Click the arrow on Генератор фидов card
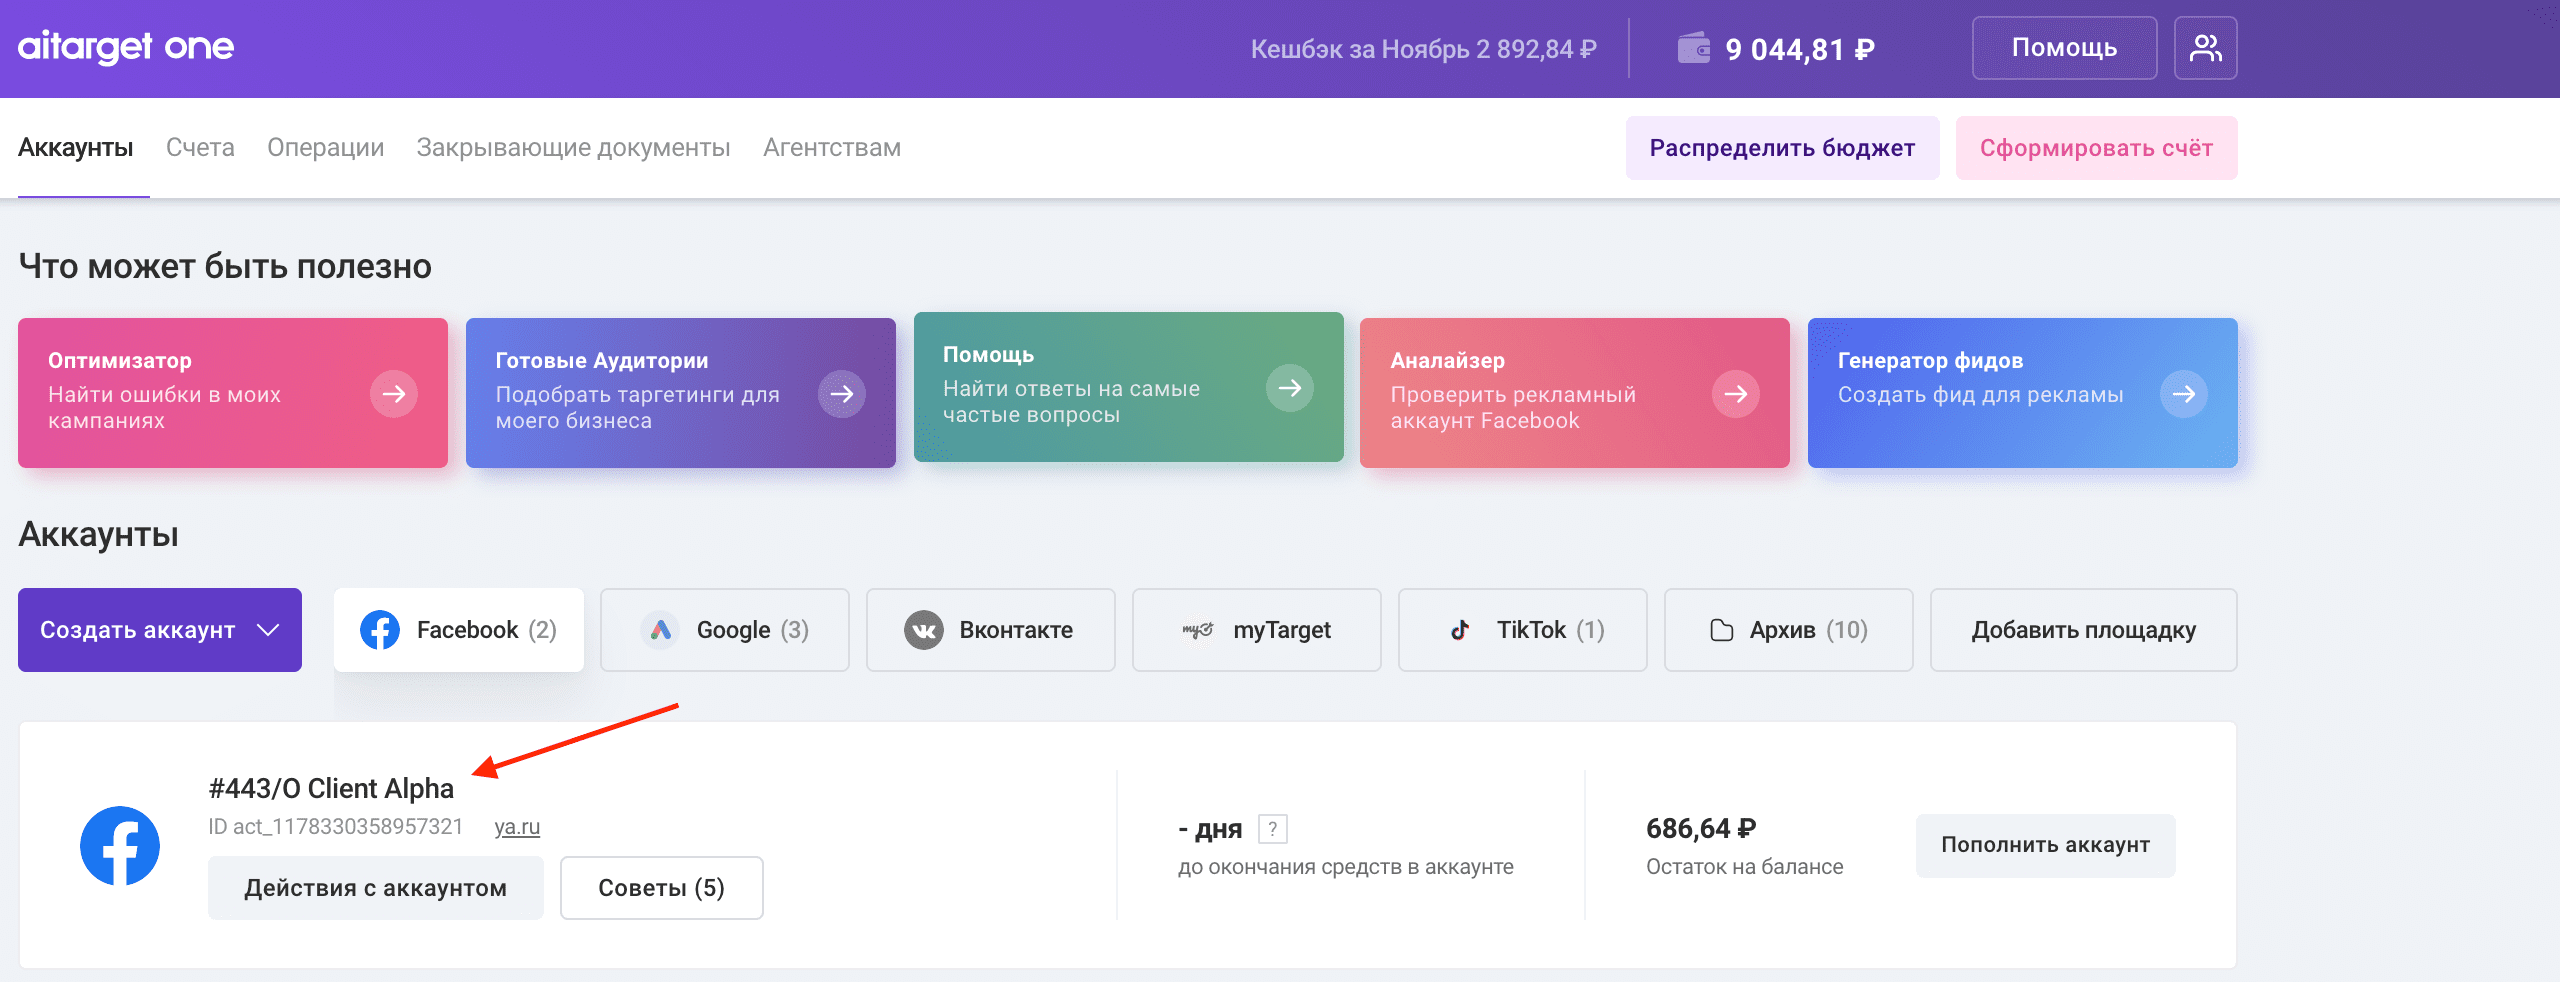Image resolution: width=2560 pixels, height=982 pixels. (2184, 394)
